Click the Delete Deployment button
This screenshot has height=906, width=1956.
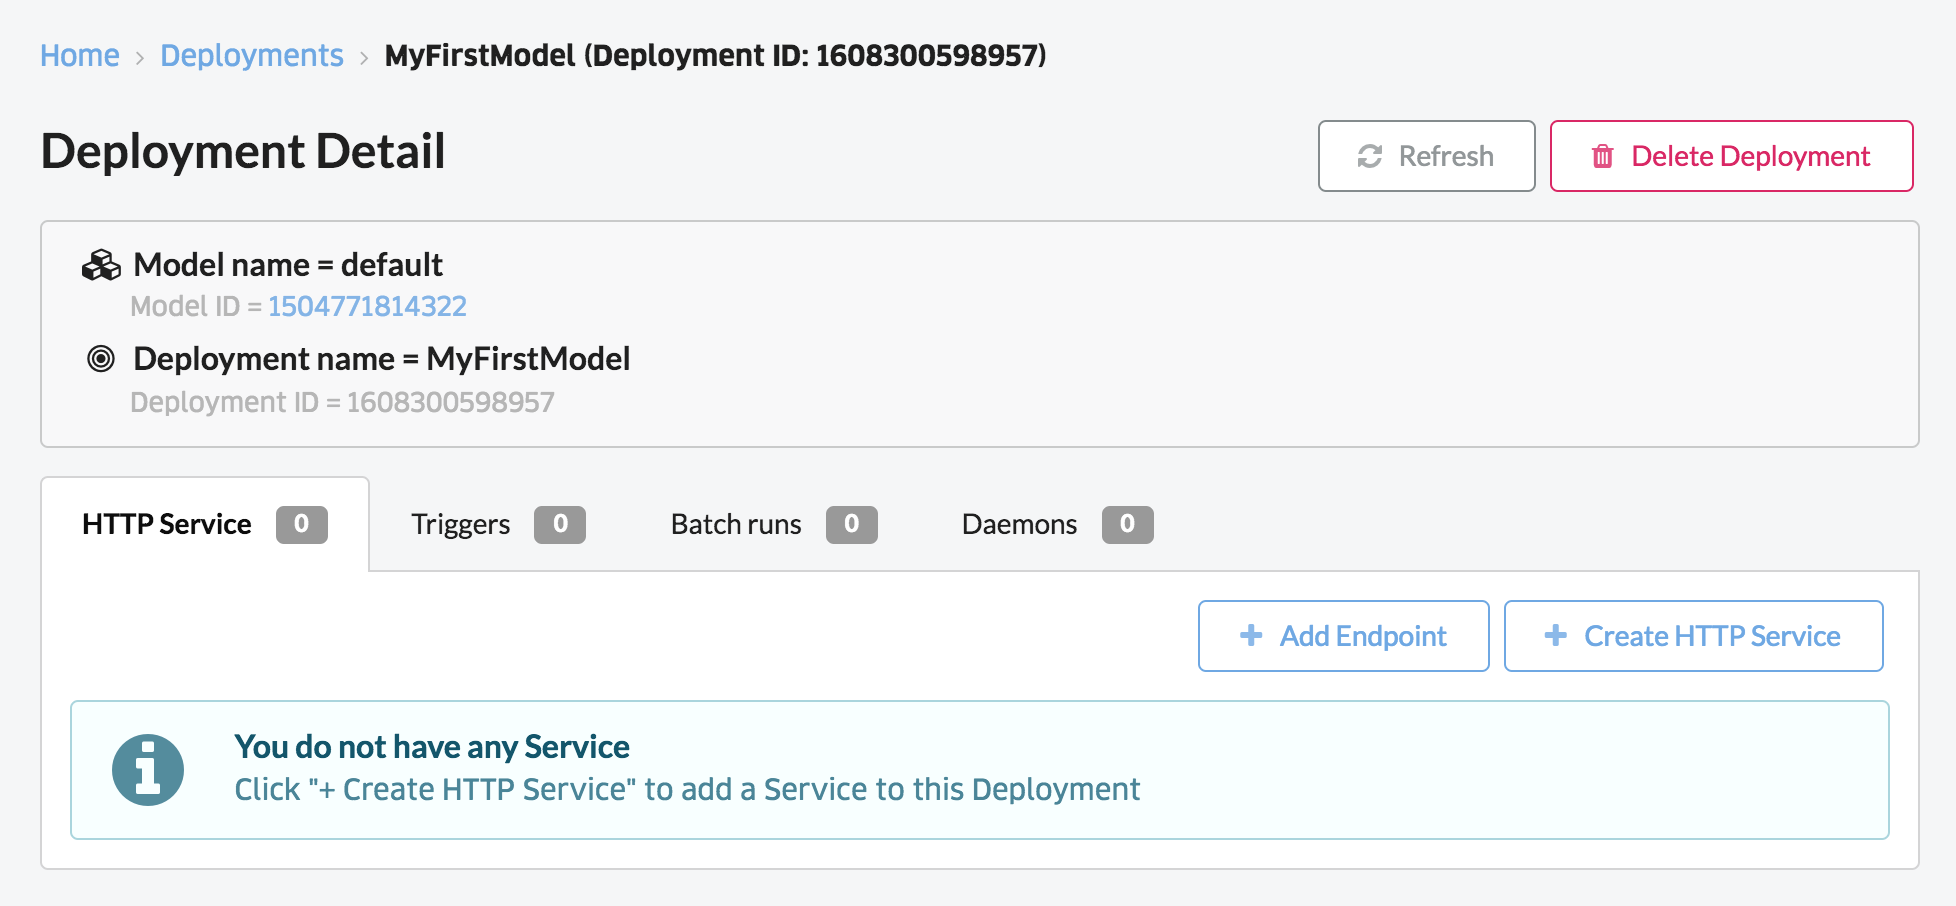tap(1731, 156)
